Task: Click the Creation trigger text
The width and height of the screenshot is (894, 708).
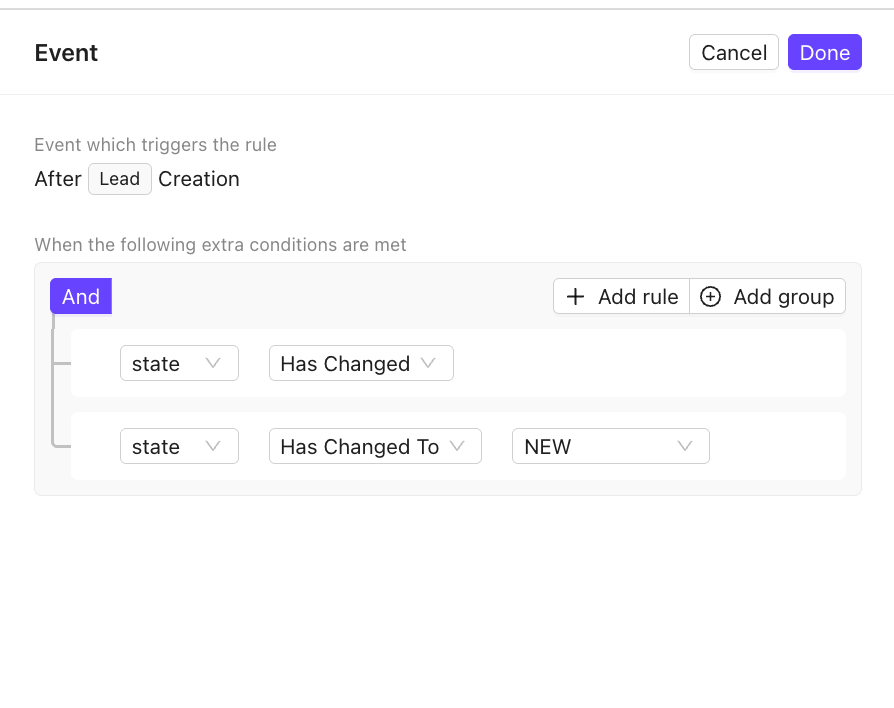Action: click(x=199, y=180)
